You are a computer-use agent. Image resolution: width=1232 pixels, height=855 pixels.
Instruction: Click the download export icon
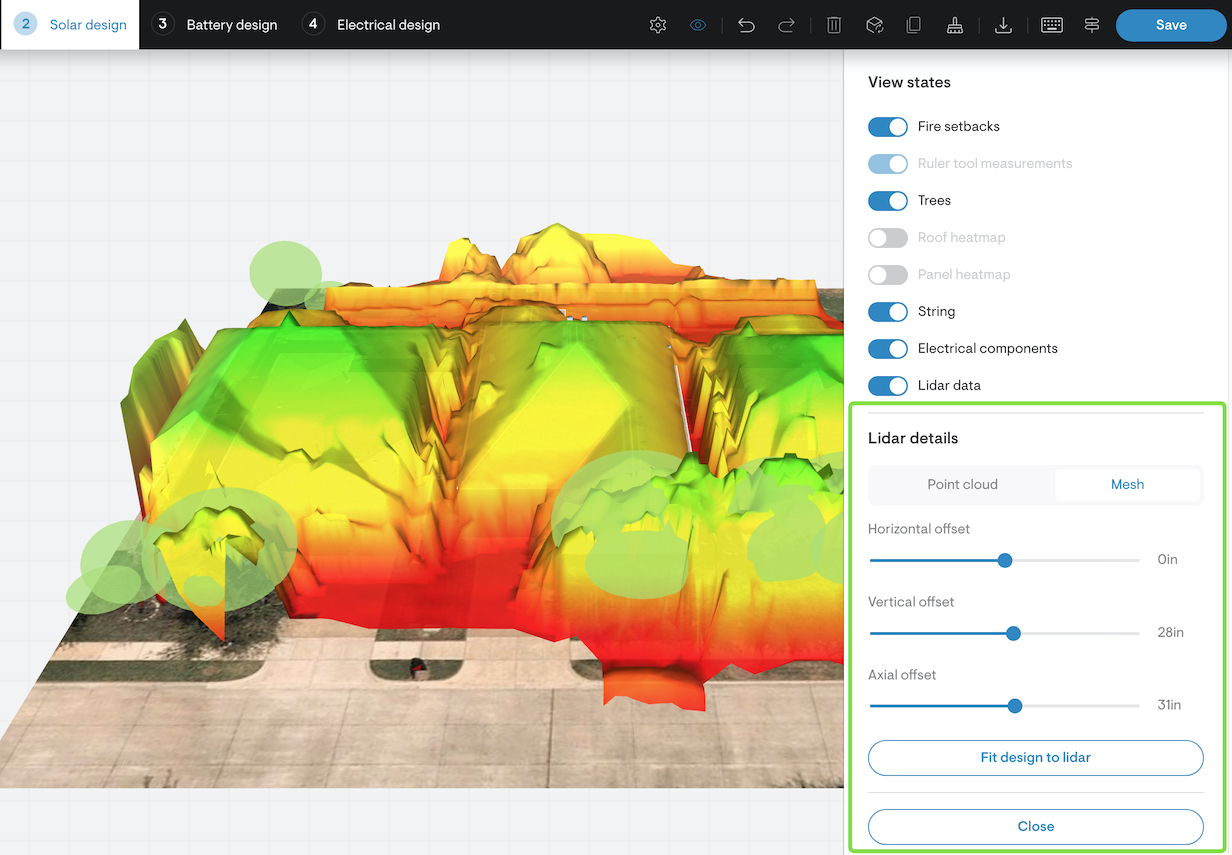tap(1003, 25)
